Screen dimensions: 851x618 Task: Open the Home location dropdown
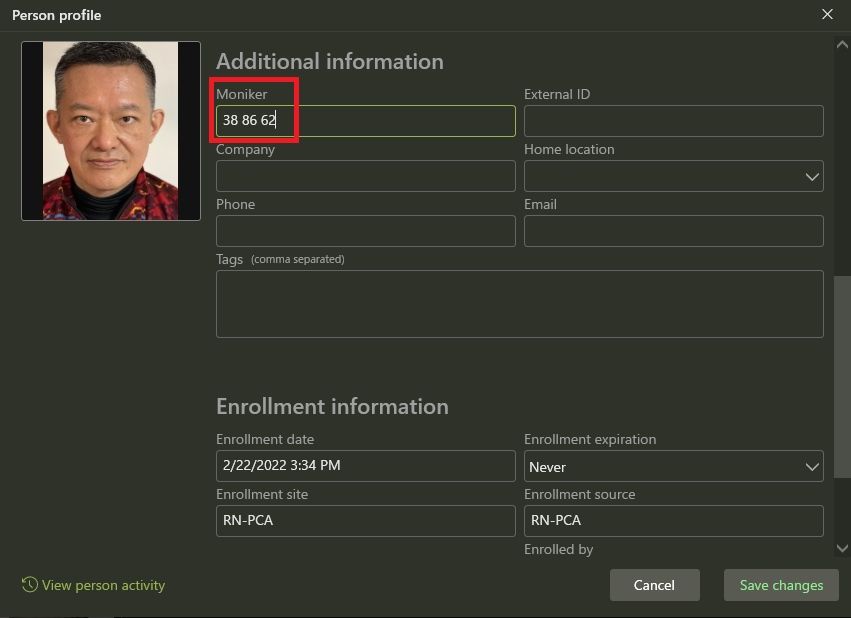pos(673,176)
